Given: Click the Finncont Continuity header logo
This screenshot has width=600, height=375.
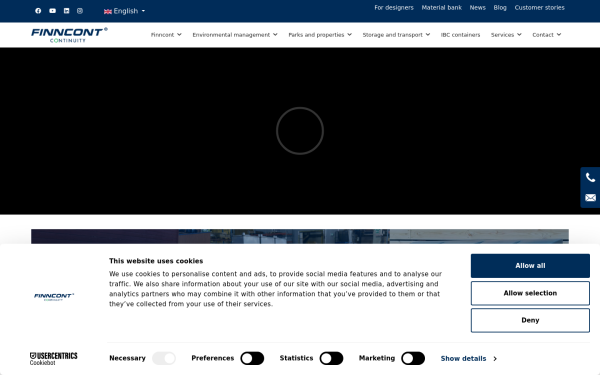Looking at the screenshot, I should [x=69, y=35].
